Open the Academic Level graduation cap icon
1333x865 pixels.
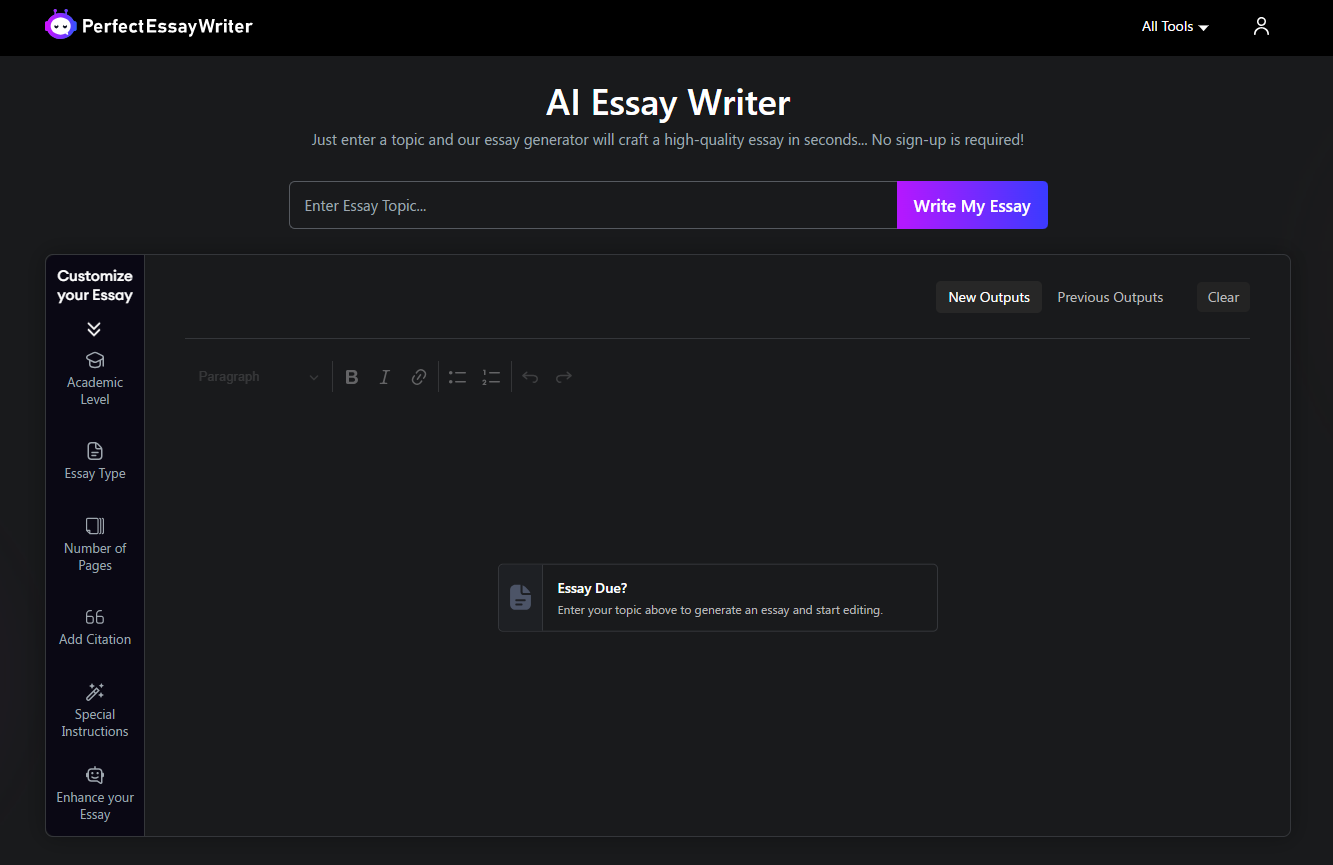pyautogui.click(x=95, y=360)
